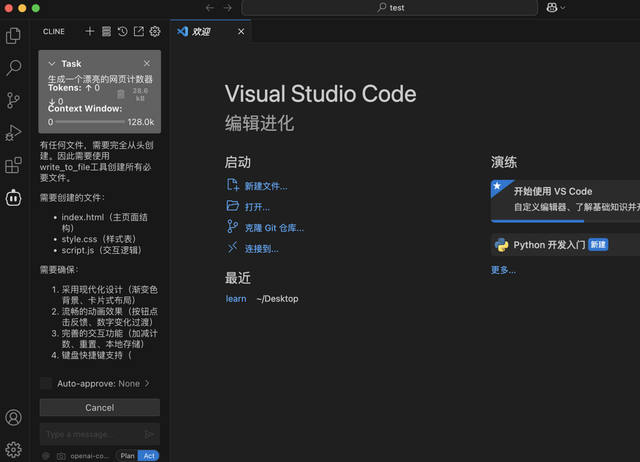Open the Source Control view
Viewport: 640px width, 462px height.
[14, 100]
